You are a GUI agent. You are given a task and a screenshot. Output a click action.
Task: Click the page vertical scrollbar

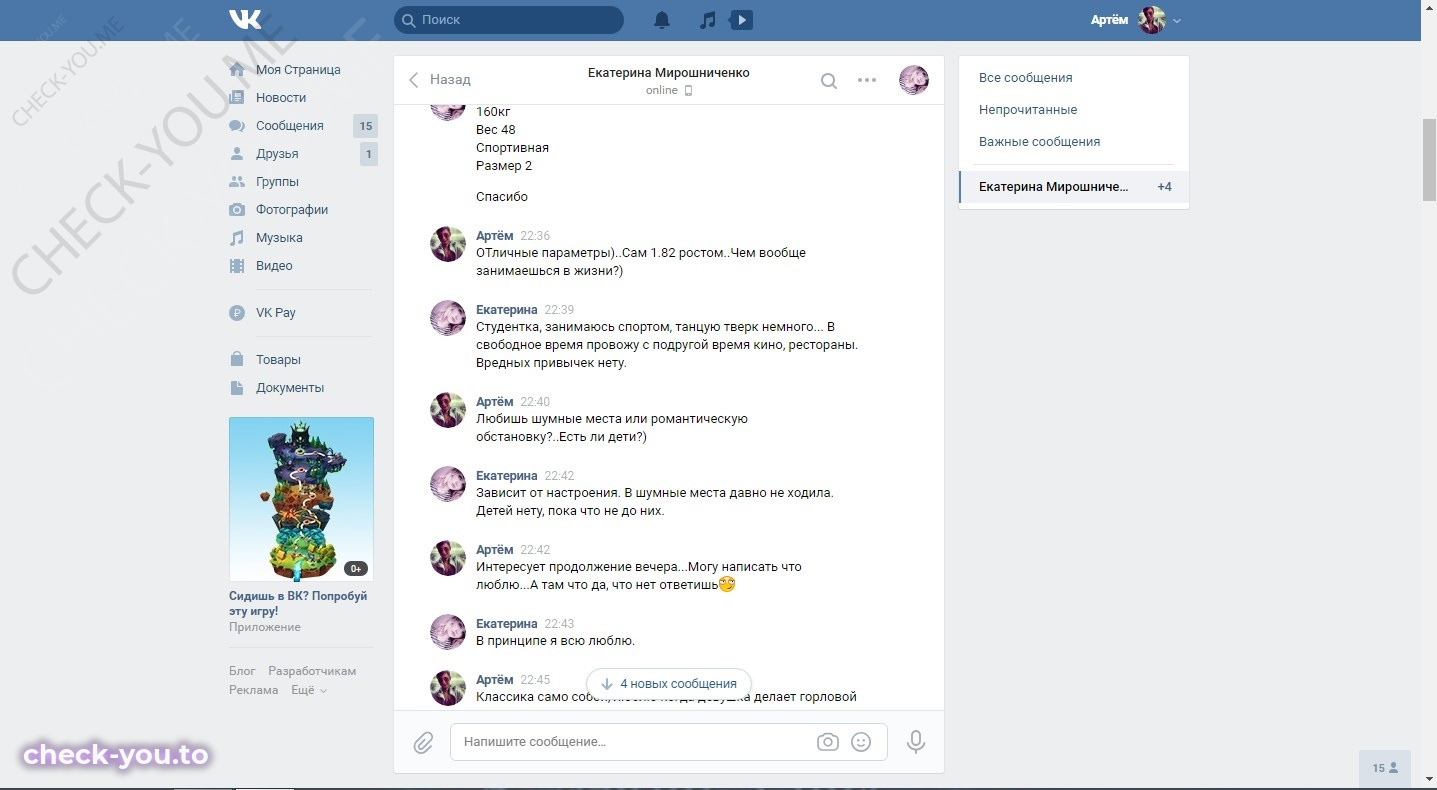pyautogui.click(x=1429, y=160)
